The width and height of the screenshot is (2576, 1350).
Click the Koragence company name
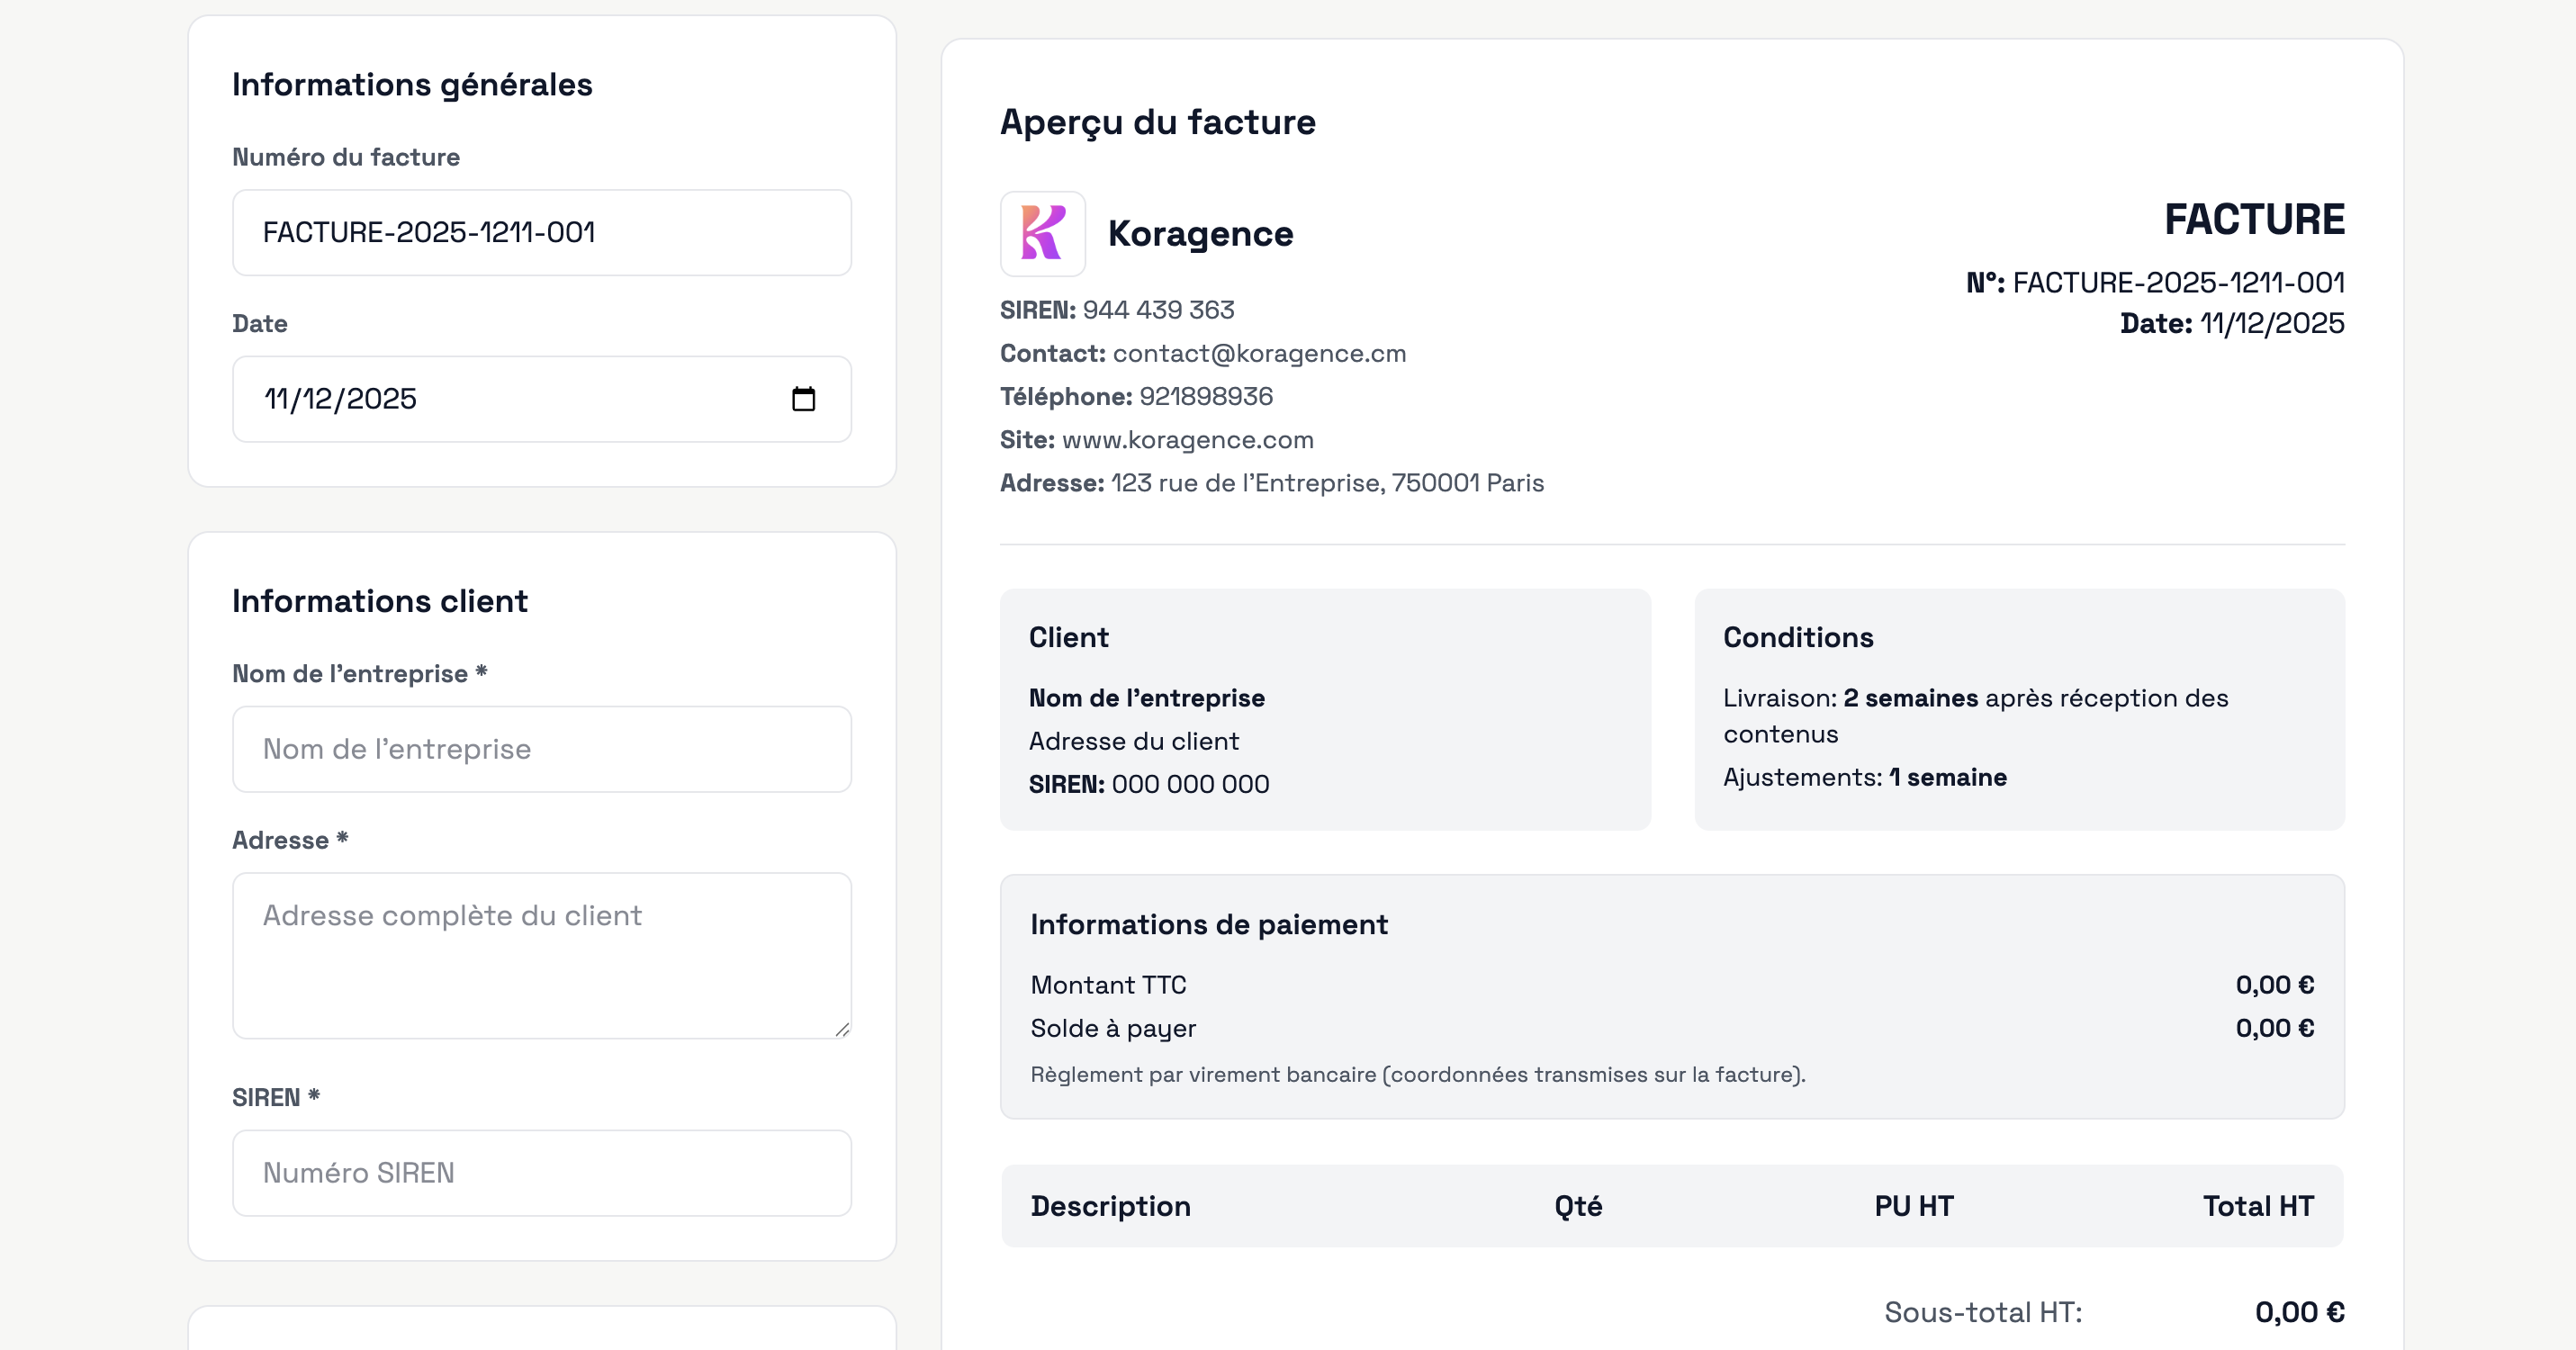click(x=1200, y=234)
